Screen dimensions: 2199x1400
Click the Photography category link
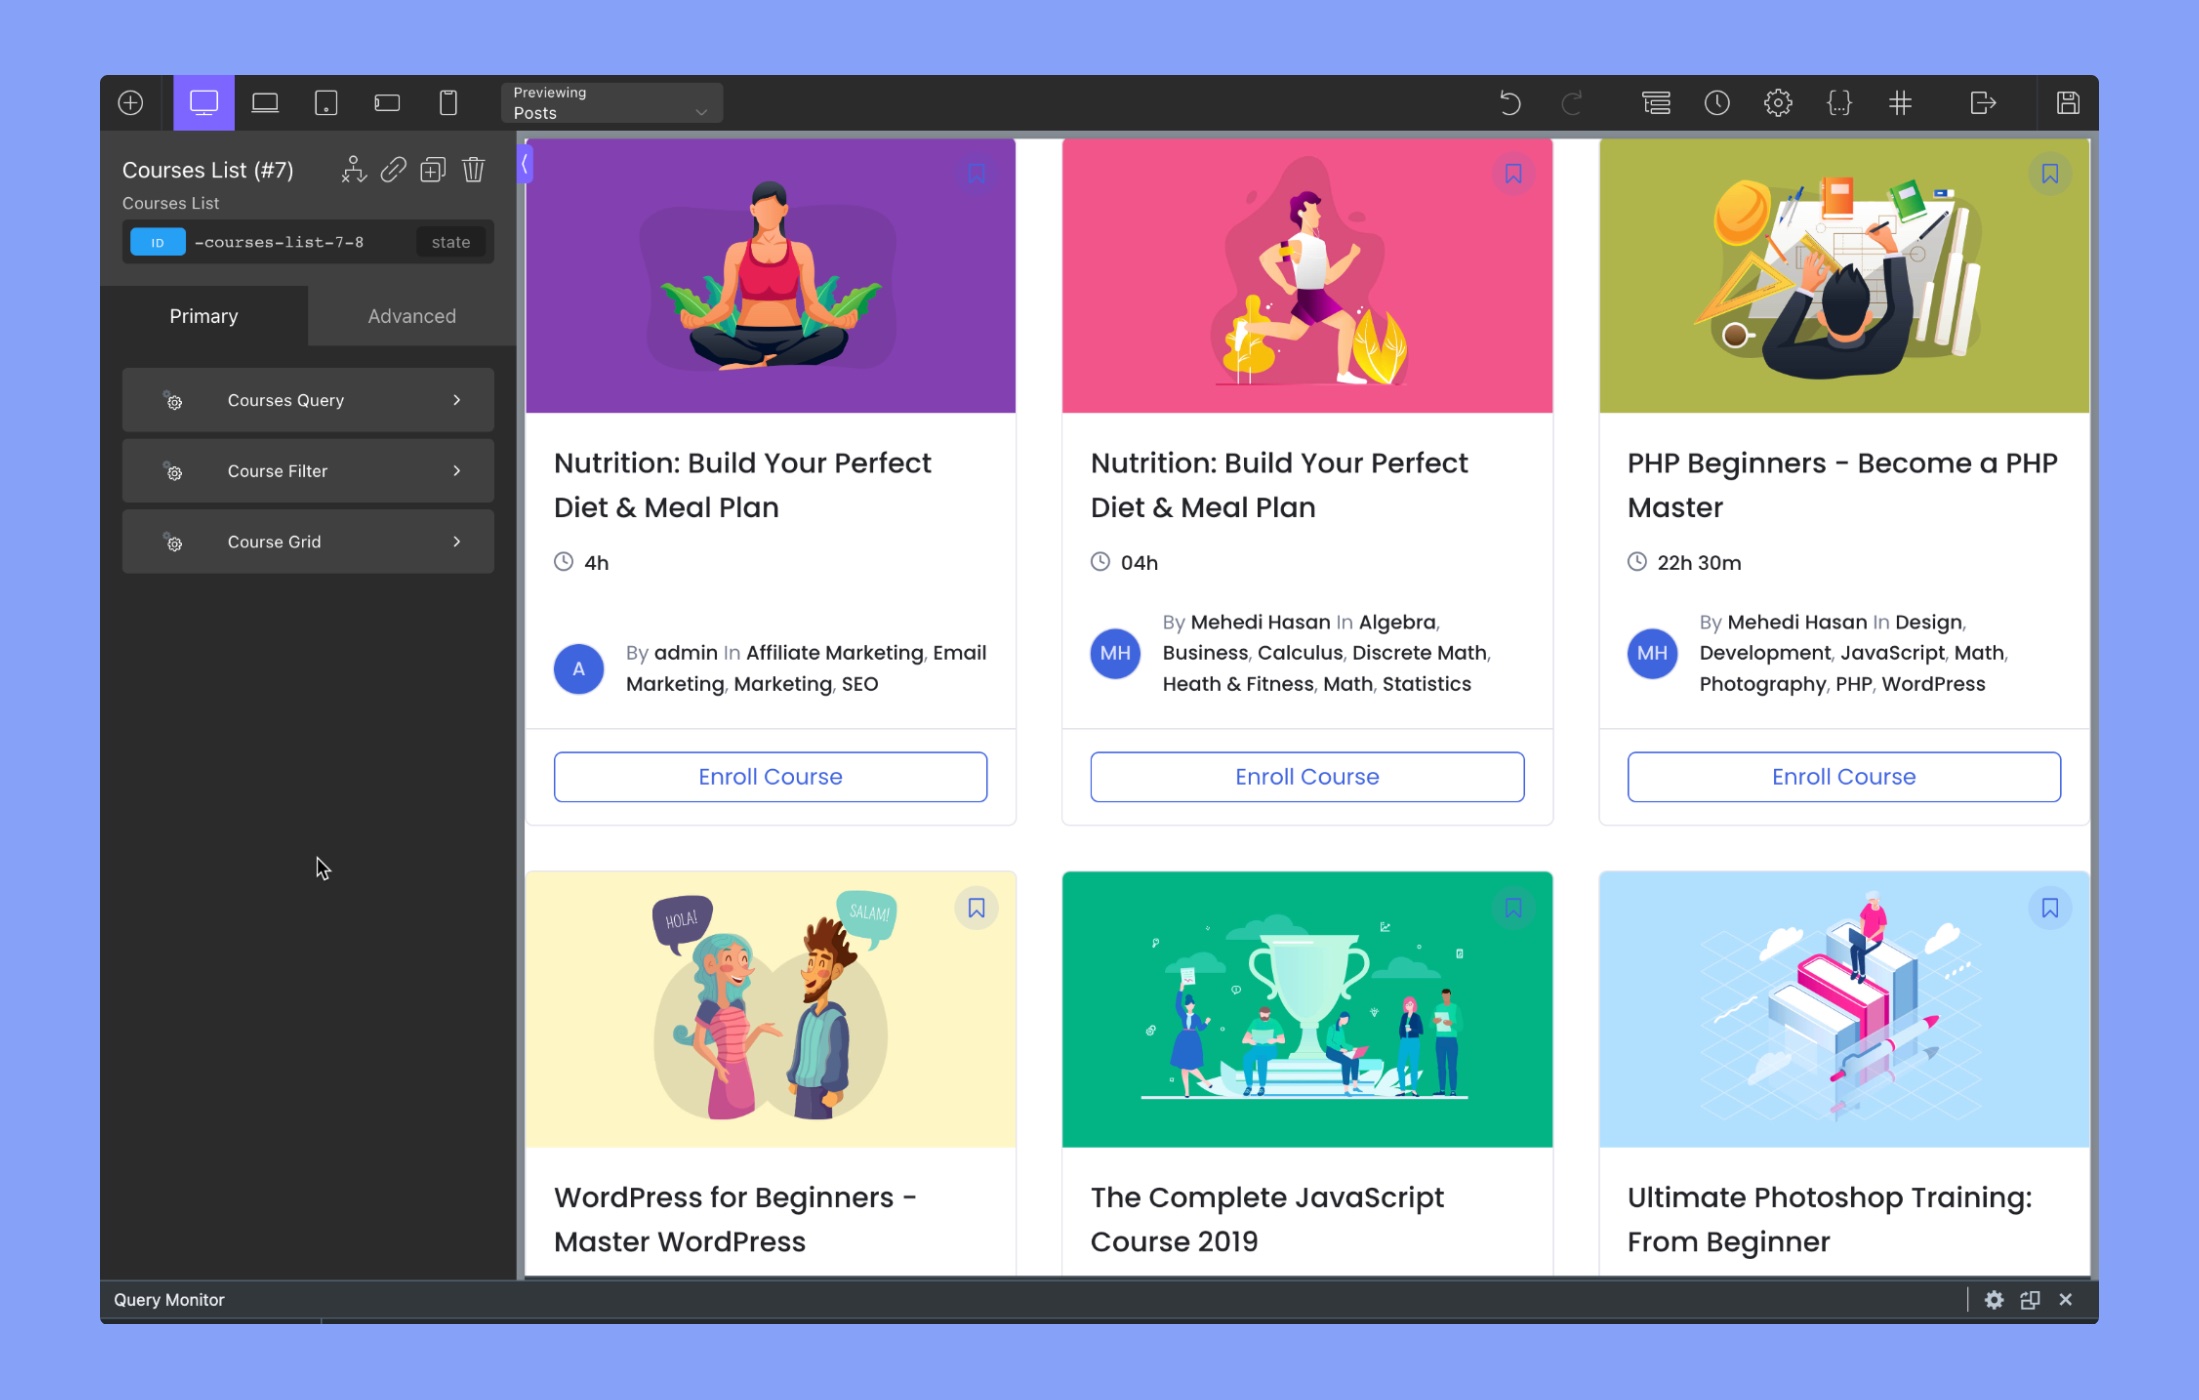[1762, 684]
